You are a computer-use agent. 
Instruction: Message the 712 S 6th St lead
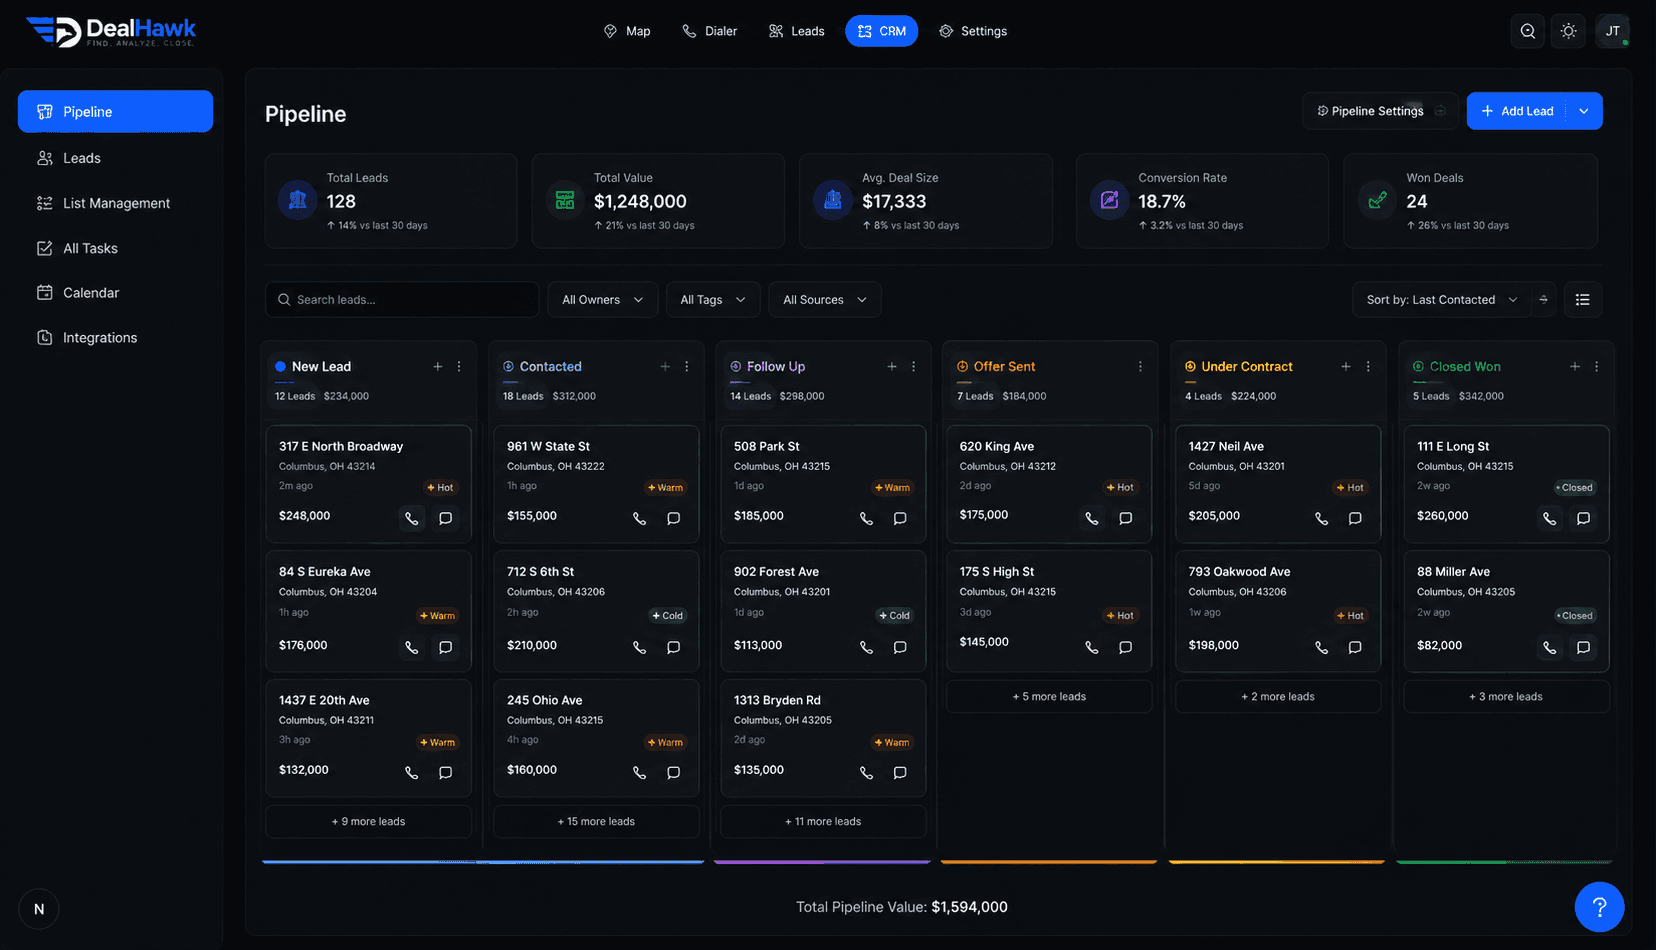coord(674,647)
